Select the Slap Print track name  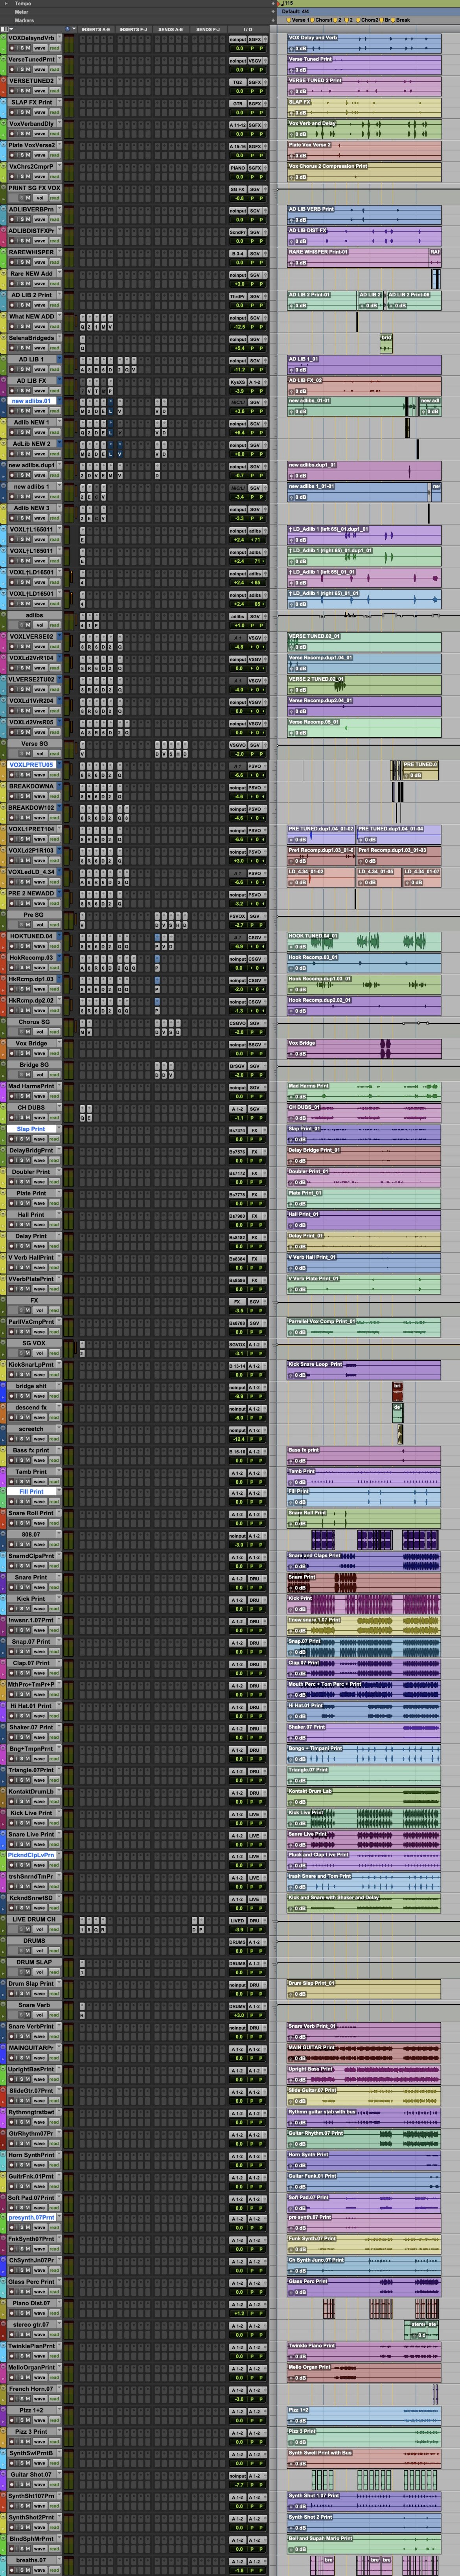(31, 1129)
